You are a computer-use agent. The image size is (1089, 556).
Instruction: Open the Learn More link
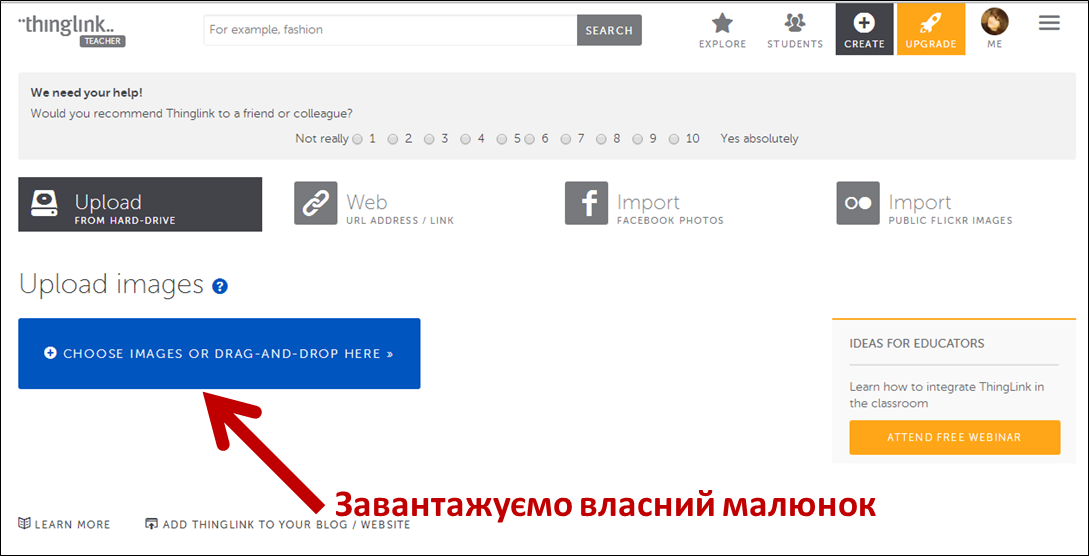click(64, 525)
